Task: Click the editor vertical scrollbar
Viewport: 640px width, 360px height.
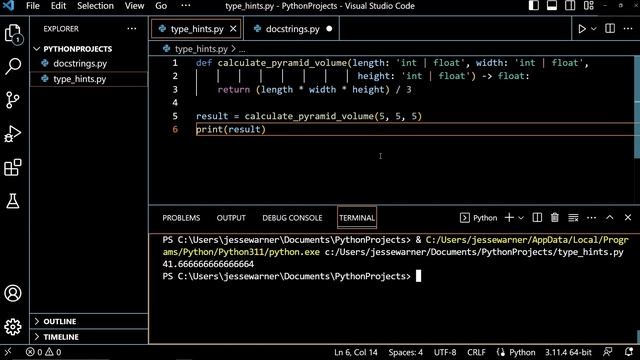Action: click(637, 107)
